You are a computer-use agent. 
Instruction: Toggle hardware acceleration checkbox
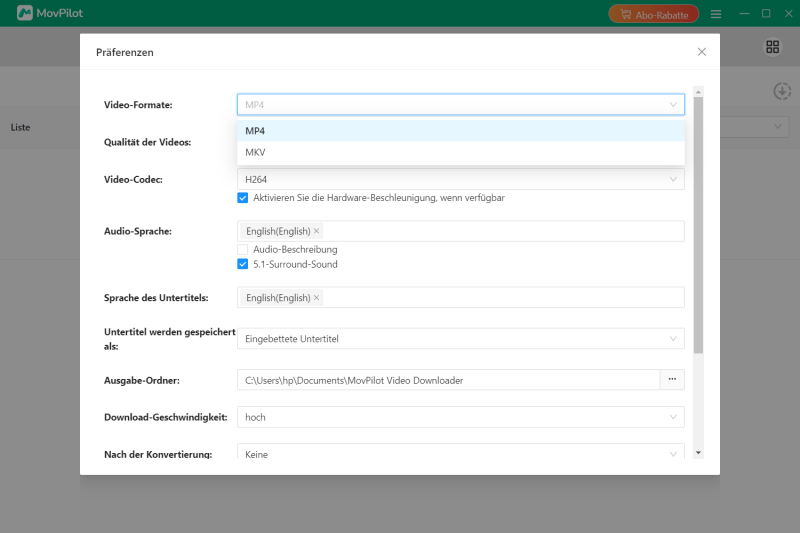click(x=243, y=198)
